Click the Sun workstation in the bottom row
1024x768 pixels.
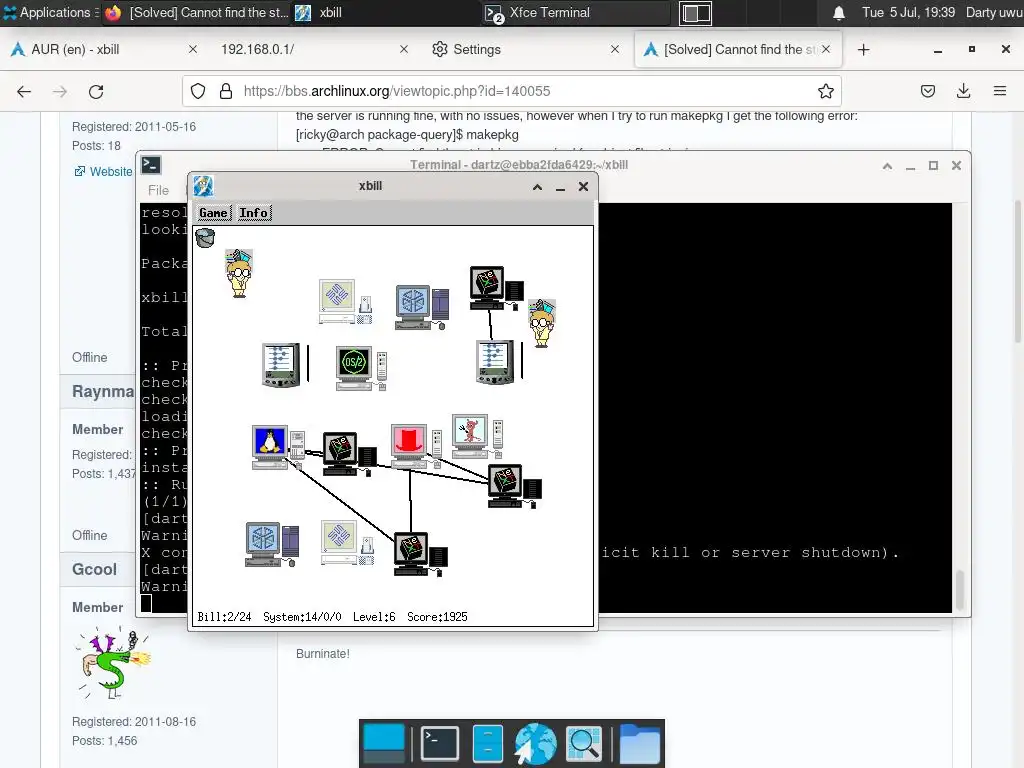(x=348, y=543)
